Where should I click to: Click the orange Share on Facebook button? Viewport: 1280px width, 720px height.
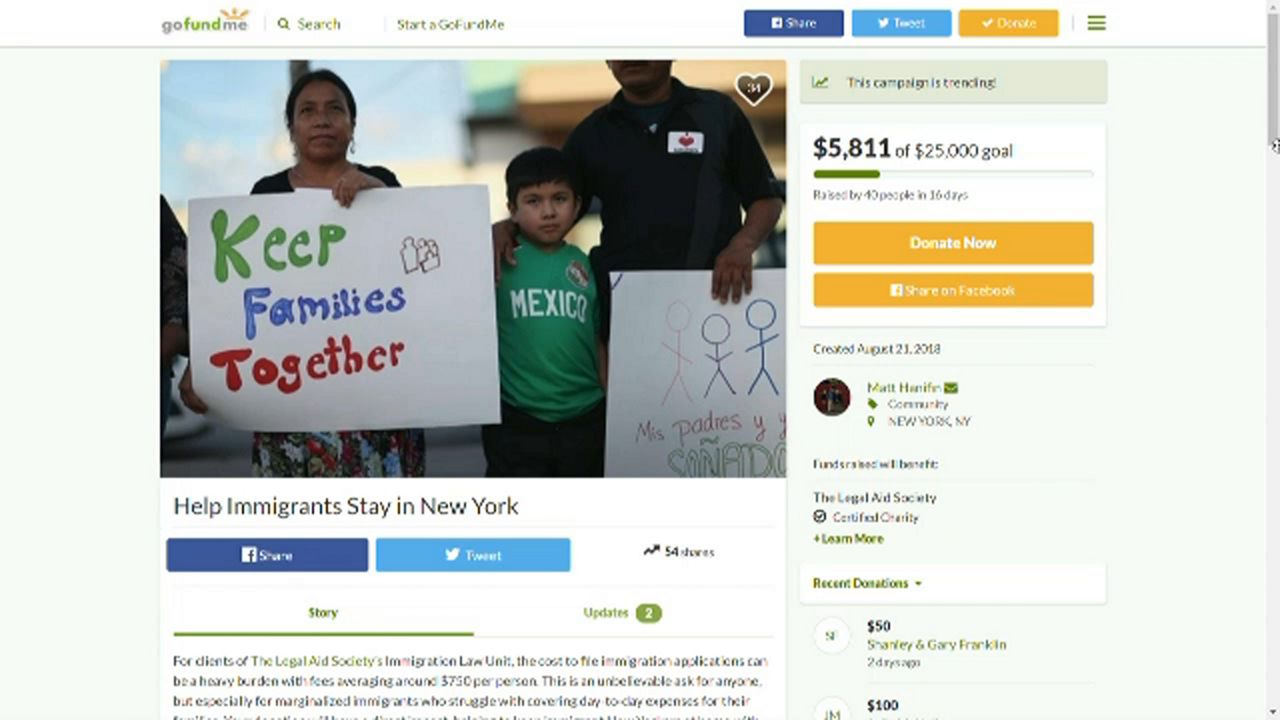tap(953, 290)
